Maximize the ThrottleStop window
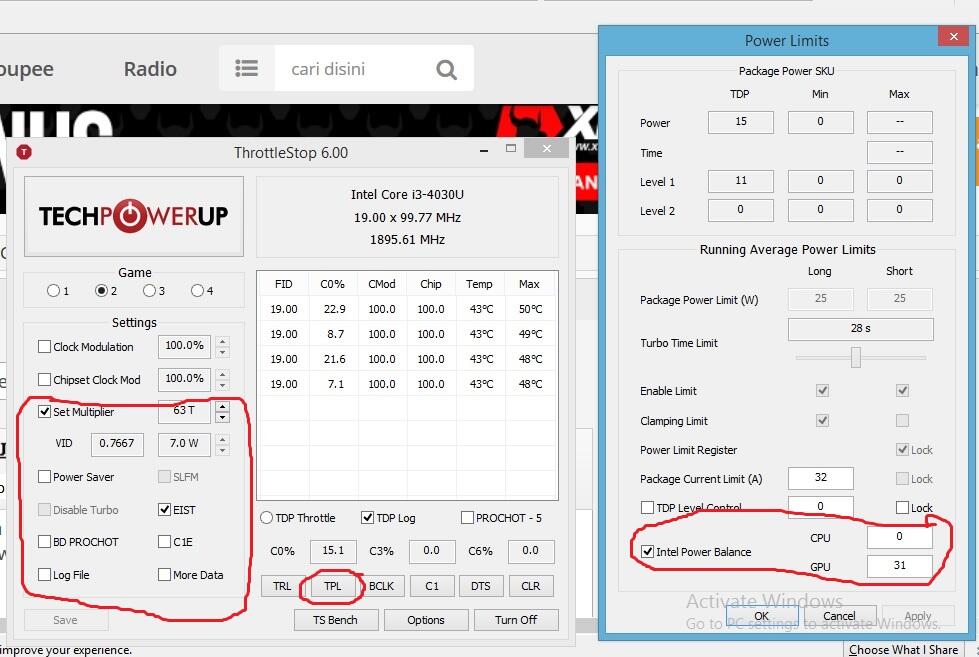979x657 pixels. [x=511, y=149]
